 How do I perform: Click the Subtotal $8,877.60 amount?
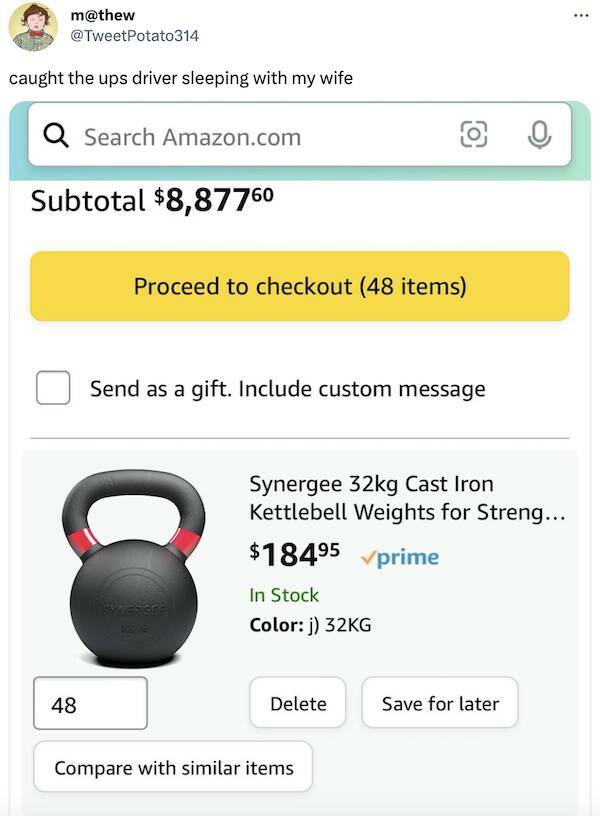coord(212,198)
